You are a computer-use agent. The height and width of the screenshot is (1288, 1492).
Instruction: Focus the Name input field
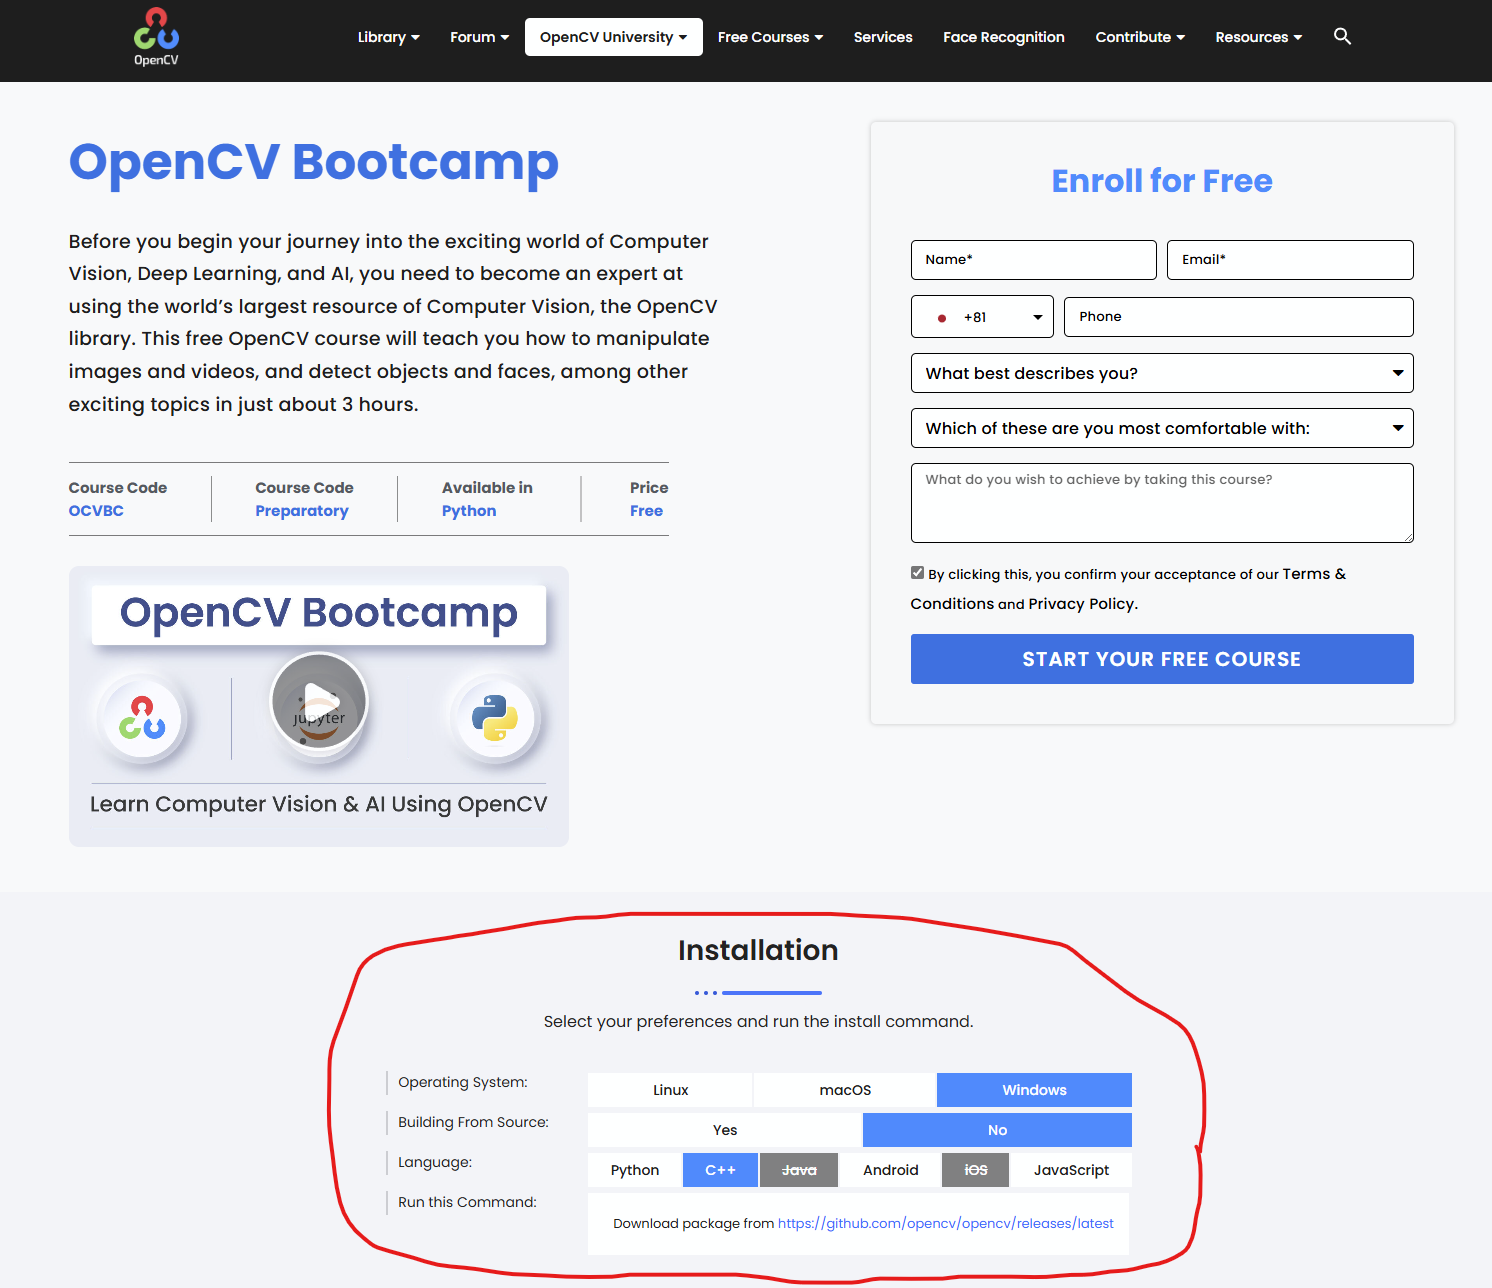click(1033, 260)
